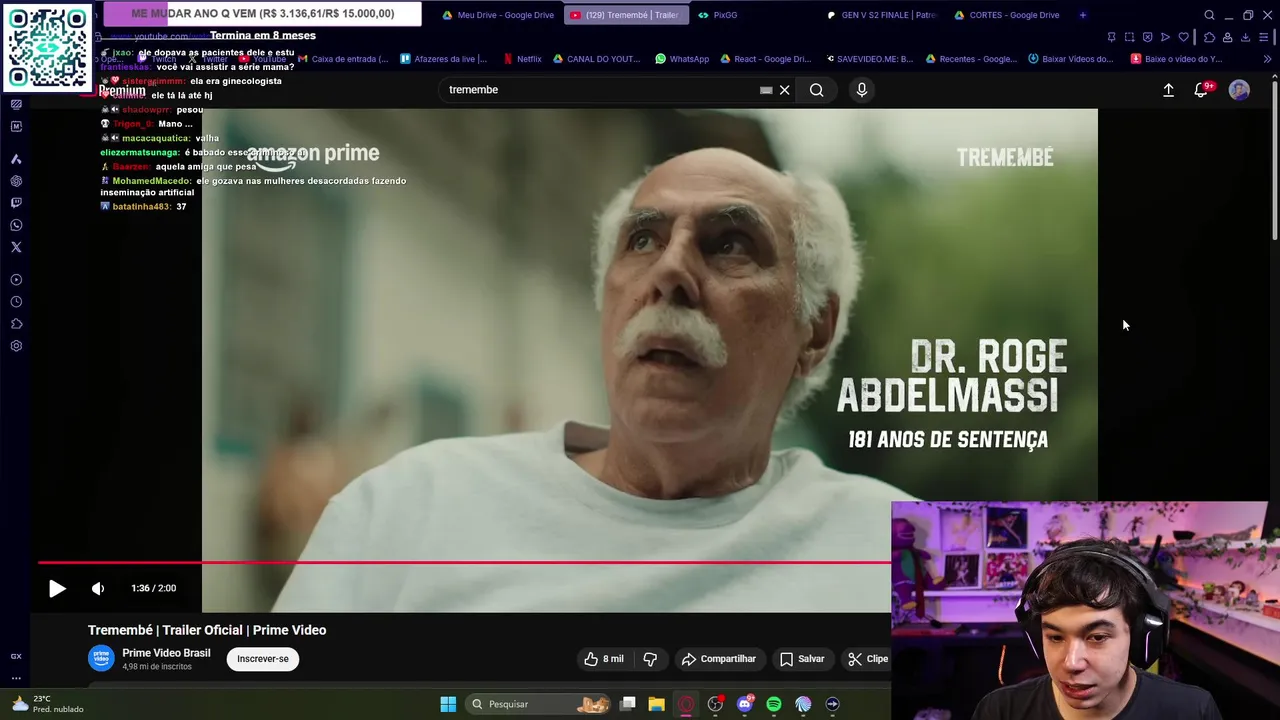1280x720 pixels.
Task: Open X (Twitter) in the browser sidebar
Action: (16, 247)
